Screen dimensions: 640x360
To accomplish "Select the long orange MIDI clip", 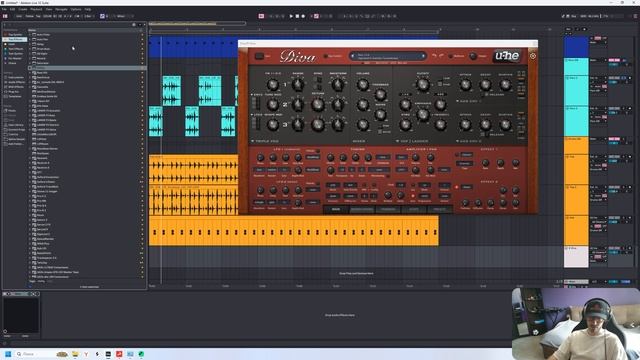I will click(294, 231).
